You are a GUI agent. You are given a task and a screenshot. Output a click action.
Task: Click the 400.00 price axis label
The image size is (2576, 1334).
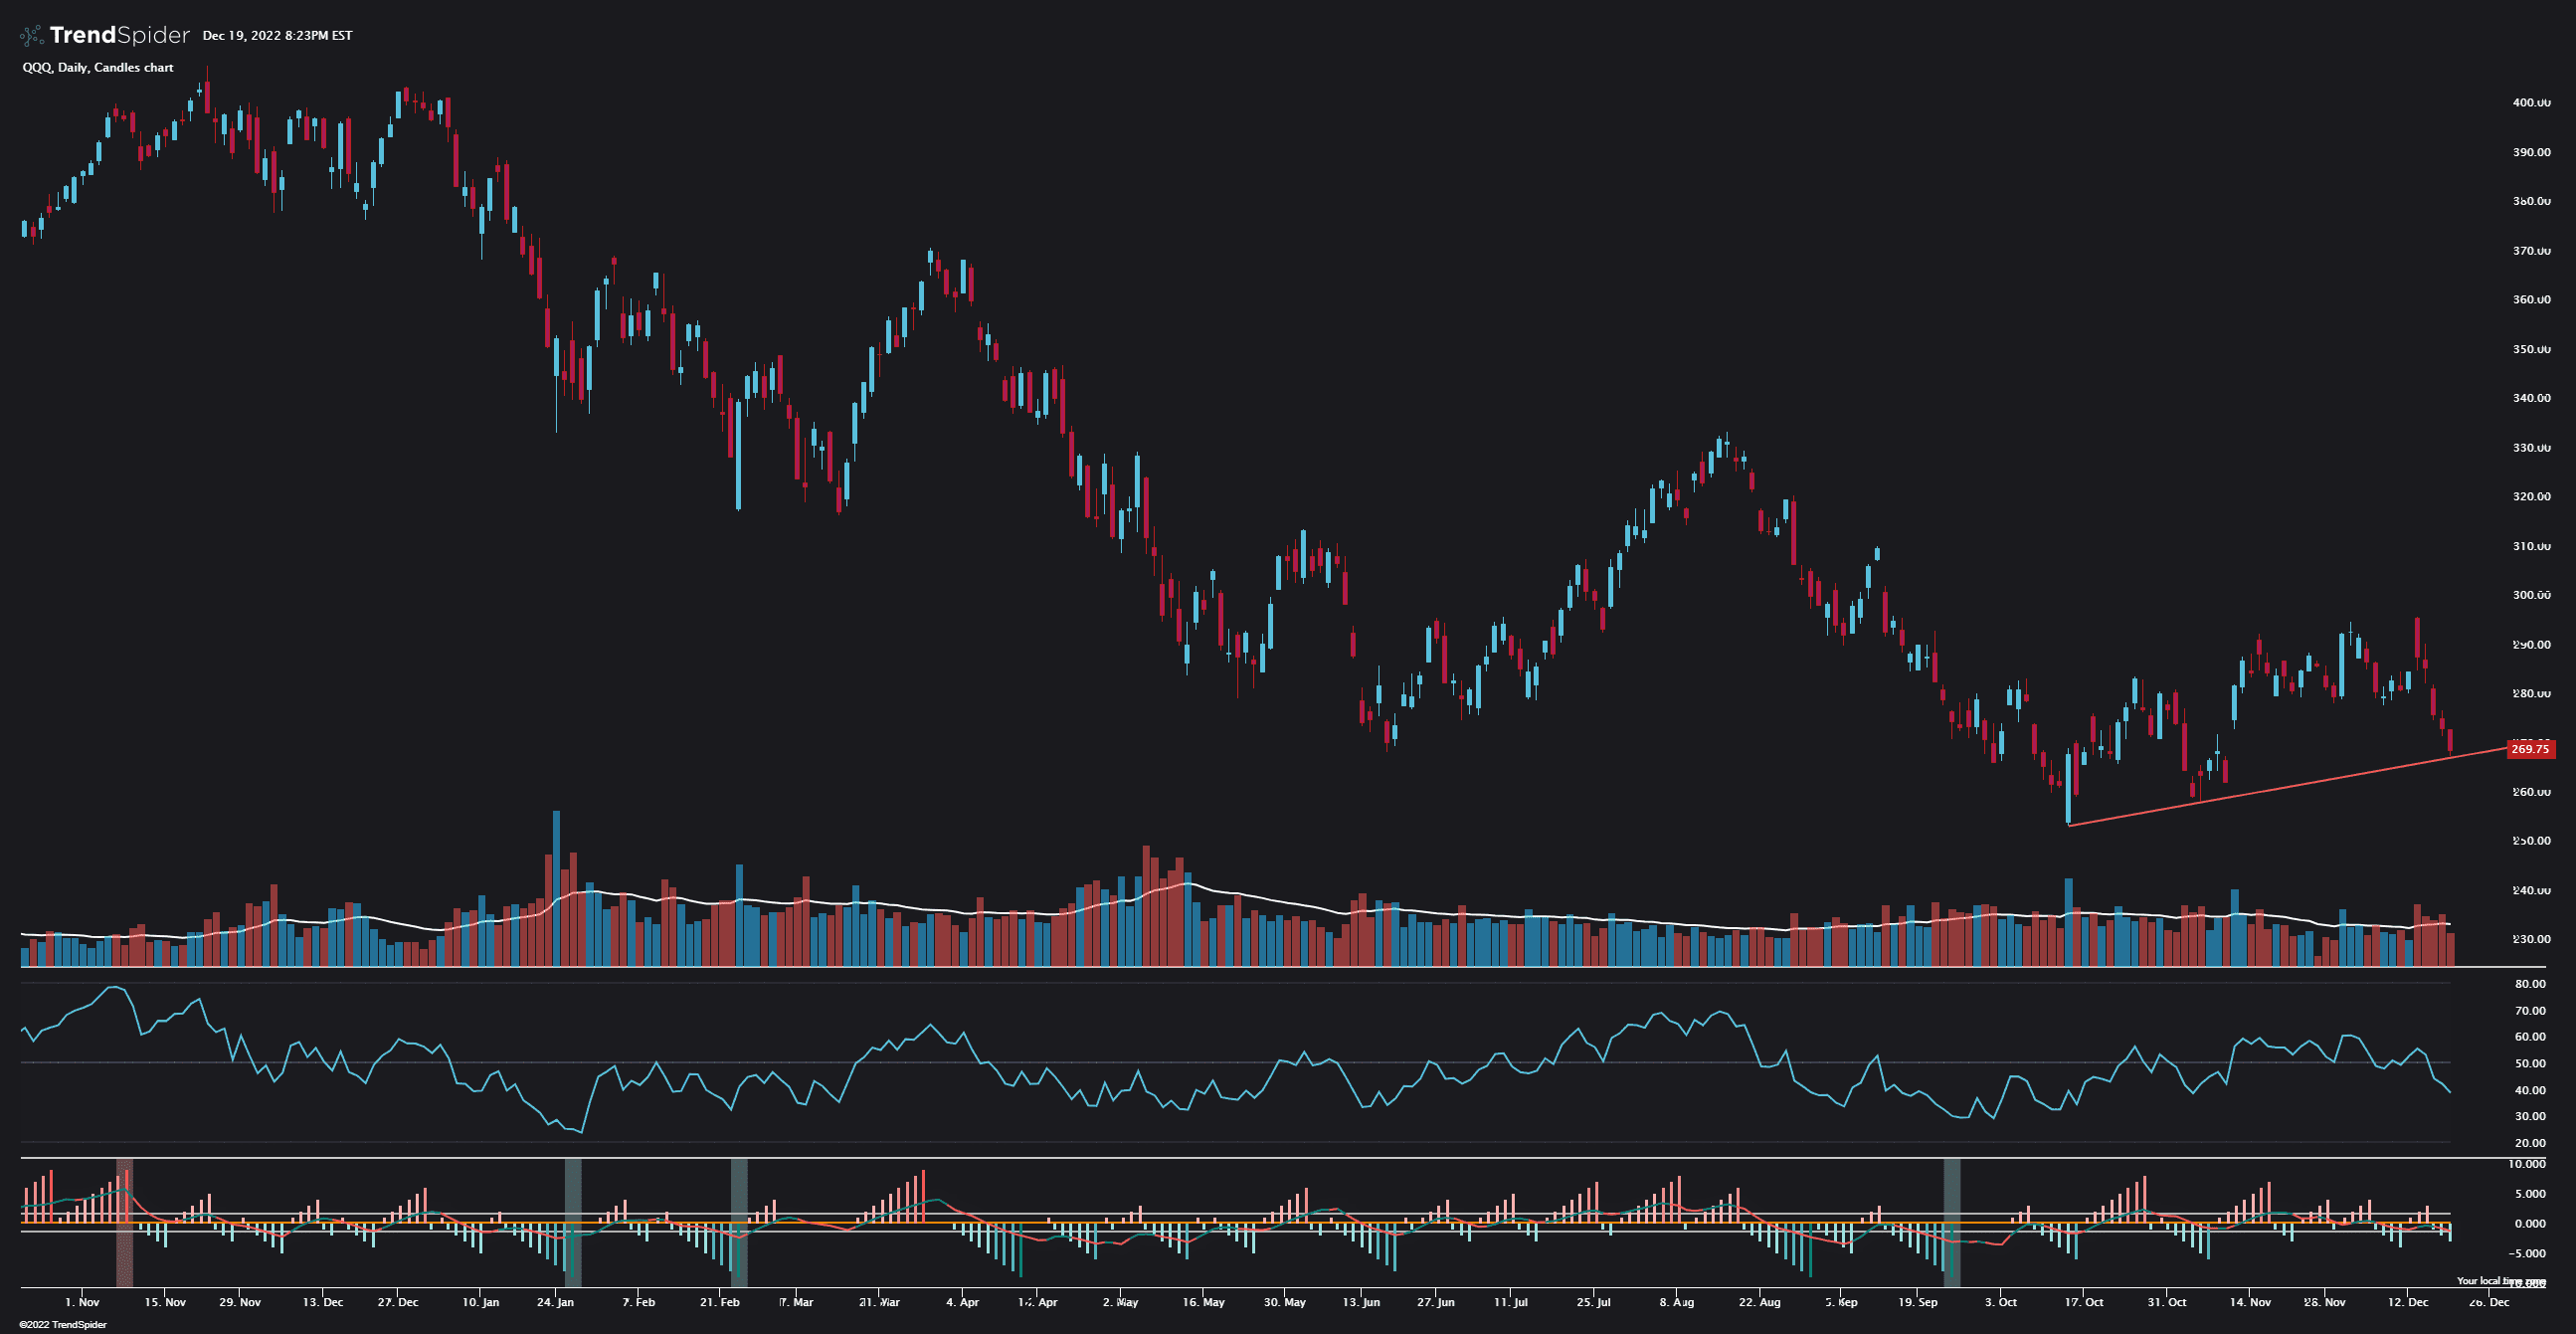(x=2531, y=103)
